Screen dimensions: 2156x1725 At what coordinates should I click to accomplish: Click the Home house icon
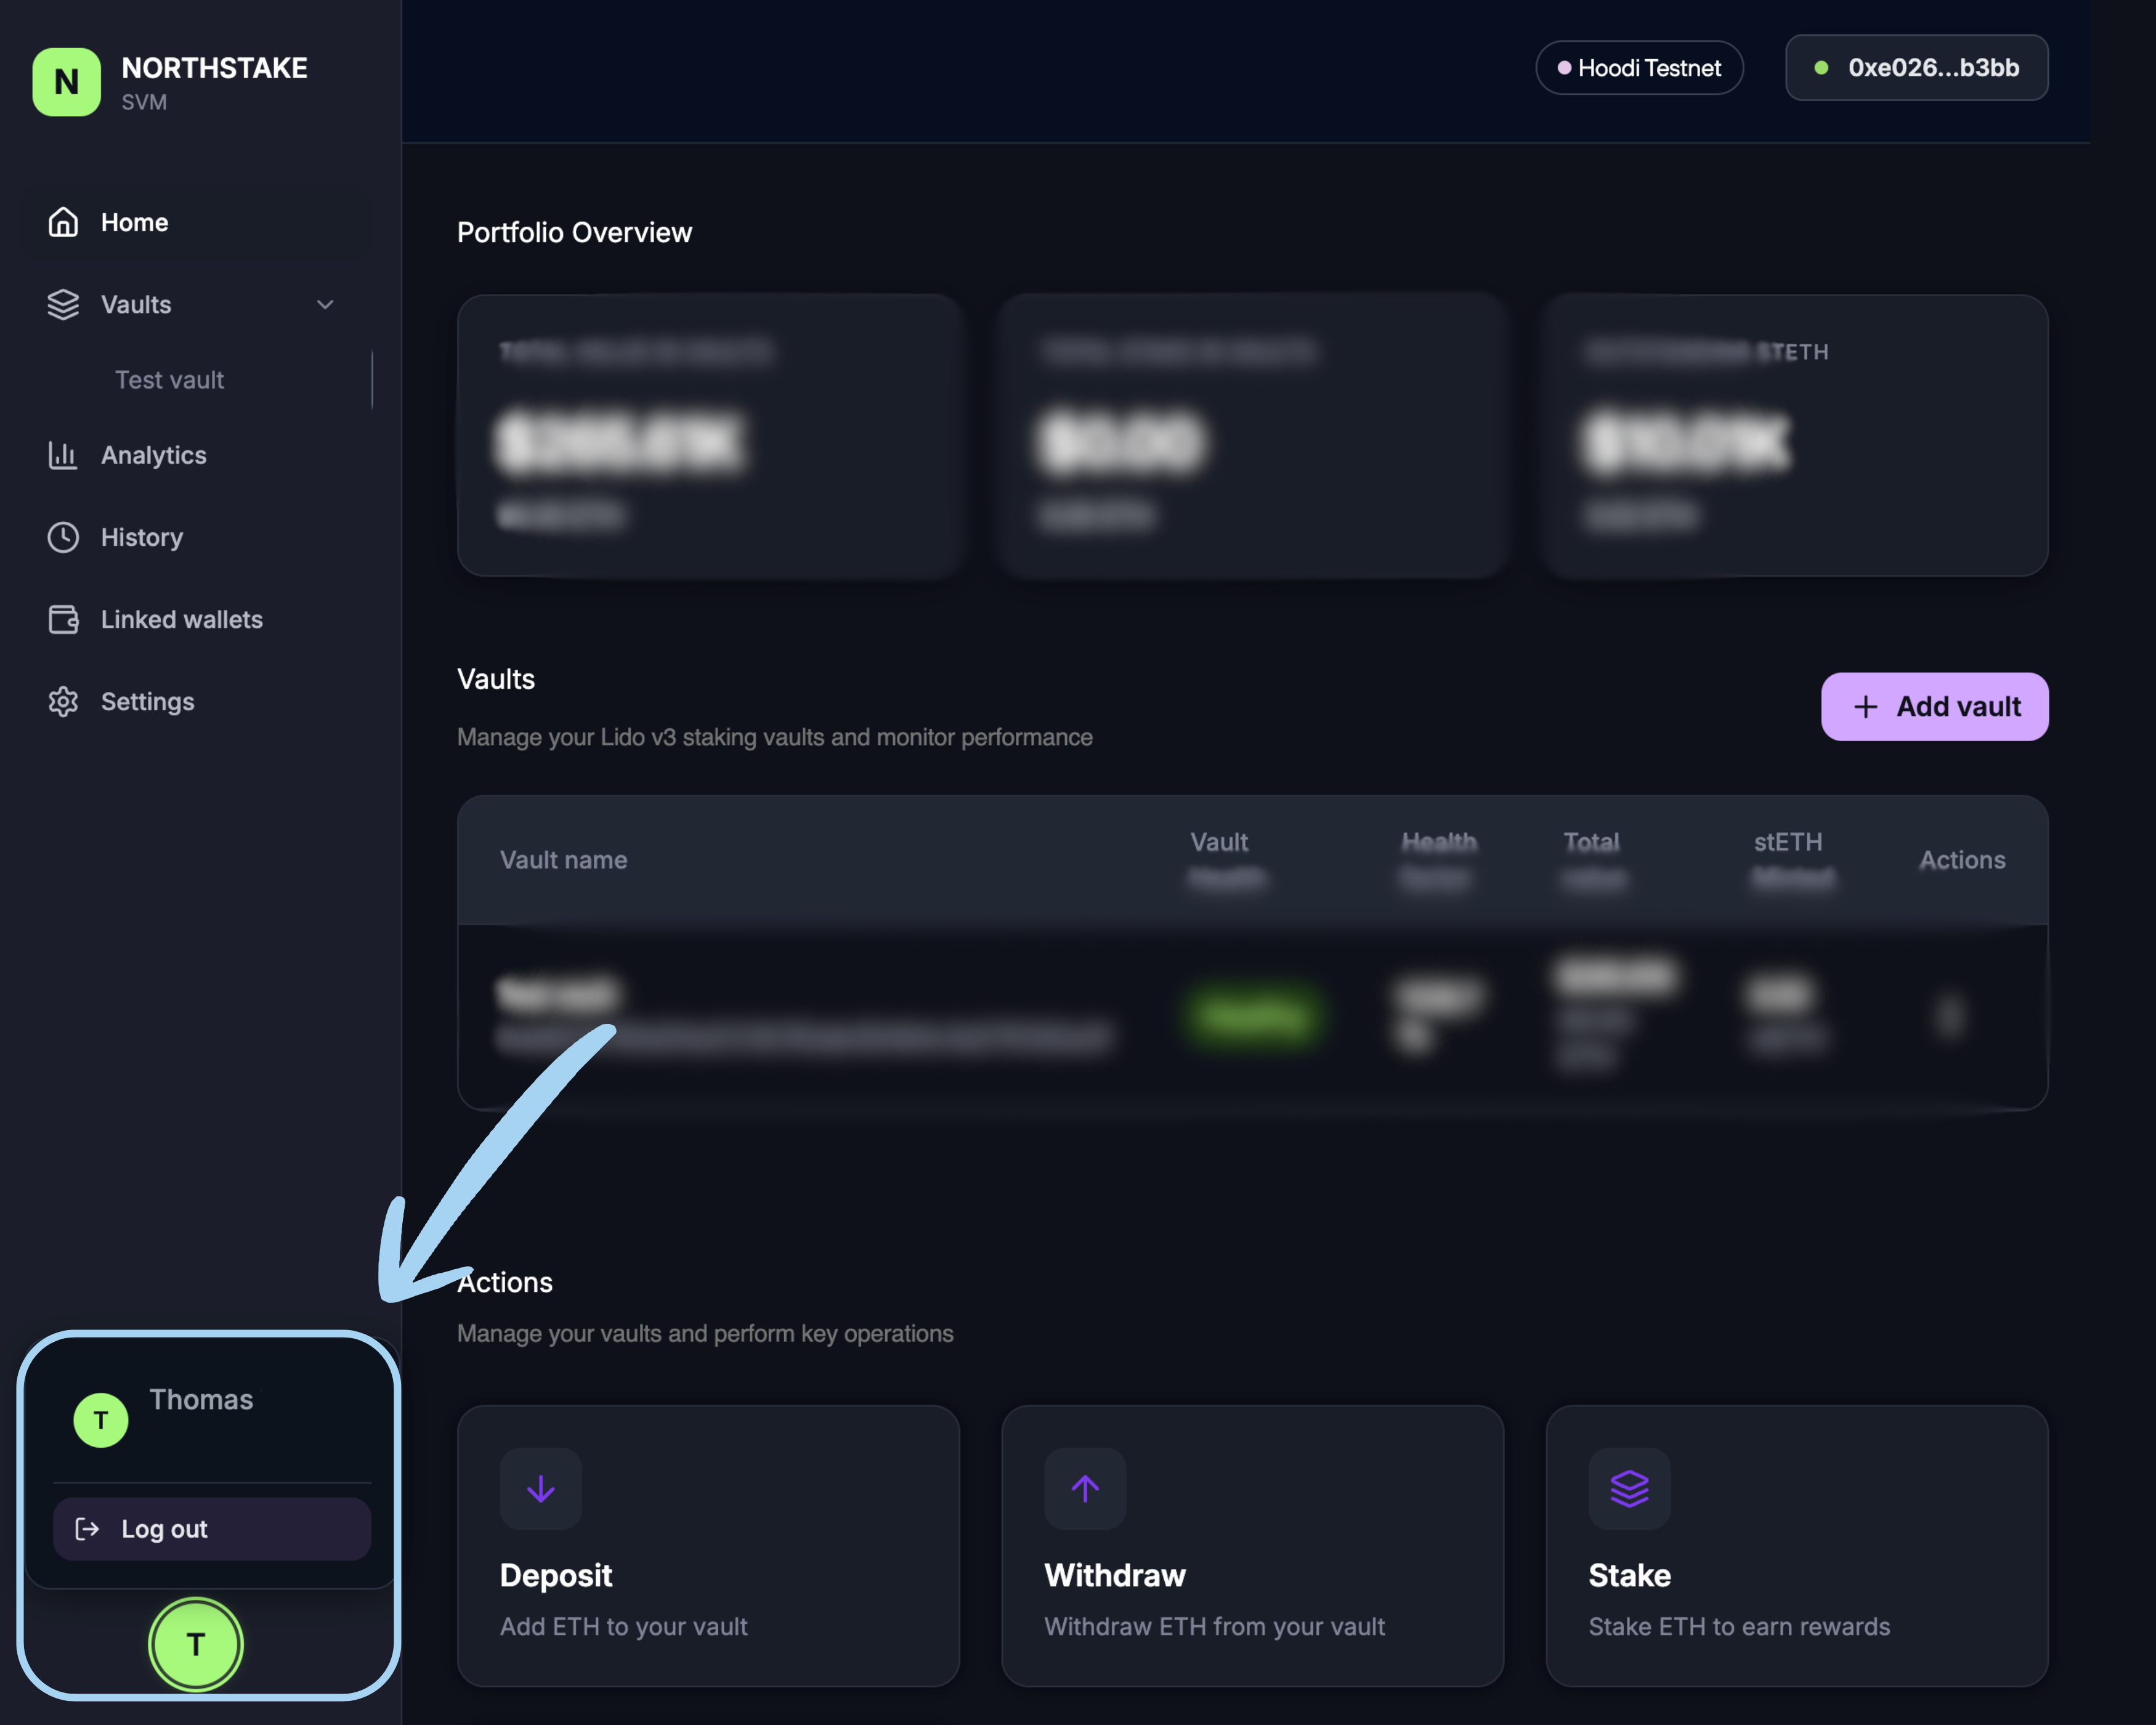[63, 222]
